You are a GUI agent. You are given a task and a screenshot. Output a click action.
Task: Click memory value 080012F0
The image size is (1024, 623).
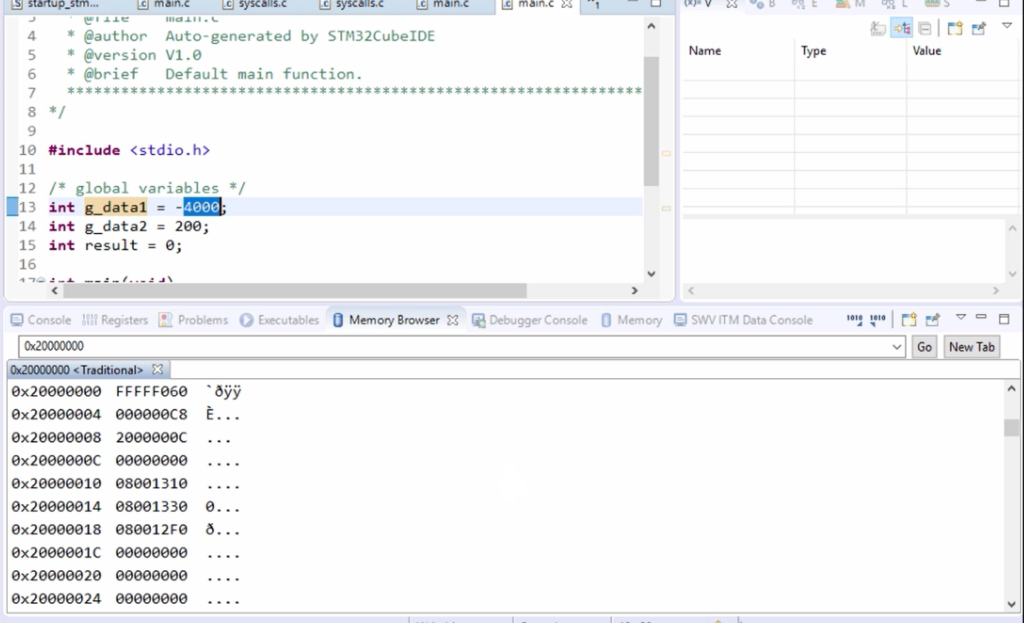pos(152,529)
